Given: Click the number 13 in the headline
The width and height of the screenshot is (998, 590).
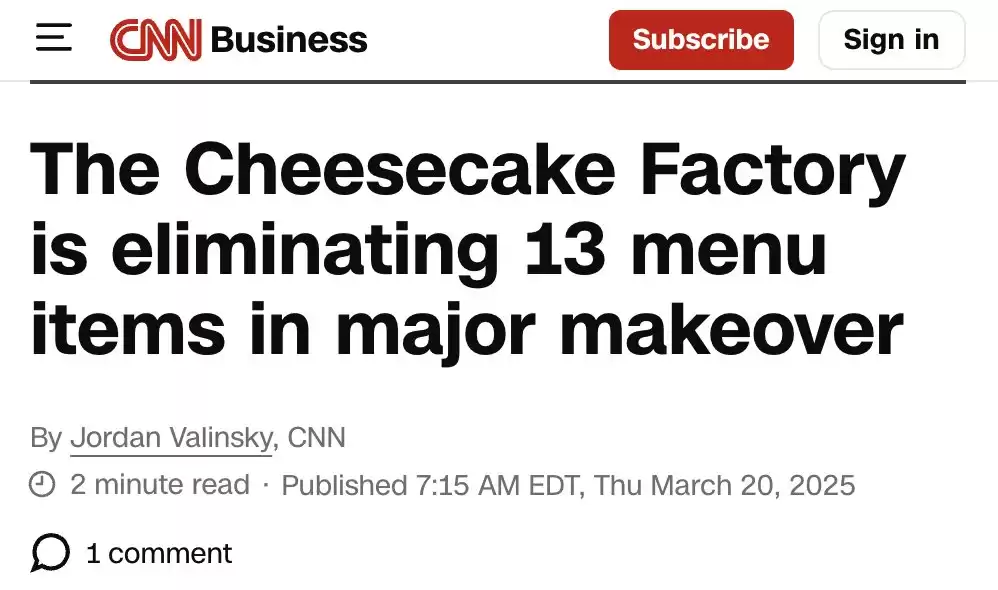Looking at the screenshot, I should pyautogui.click(x=565, y=249).
